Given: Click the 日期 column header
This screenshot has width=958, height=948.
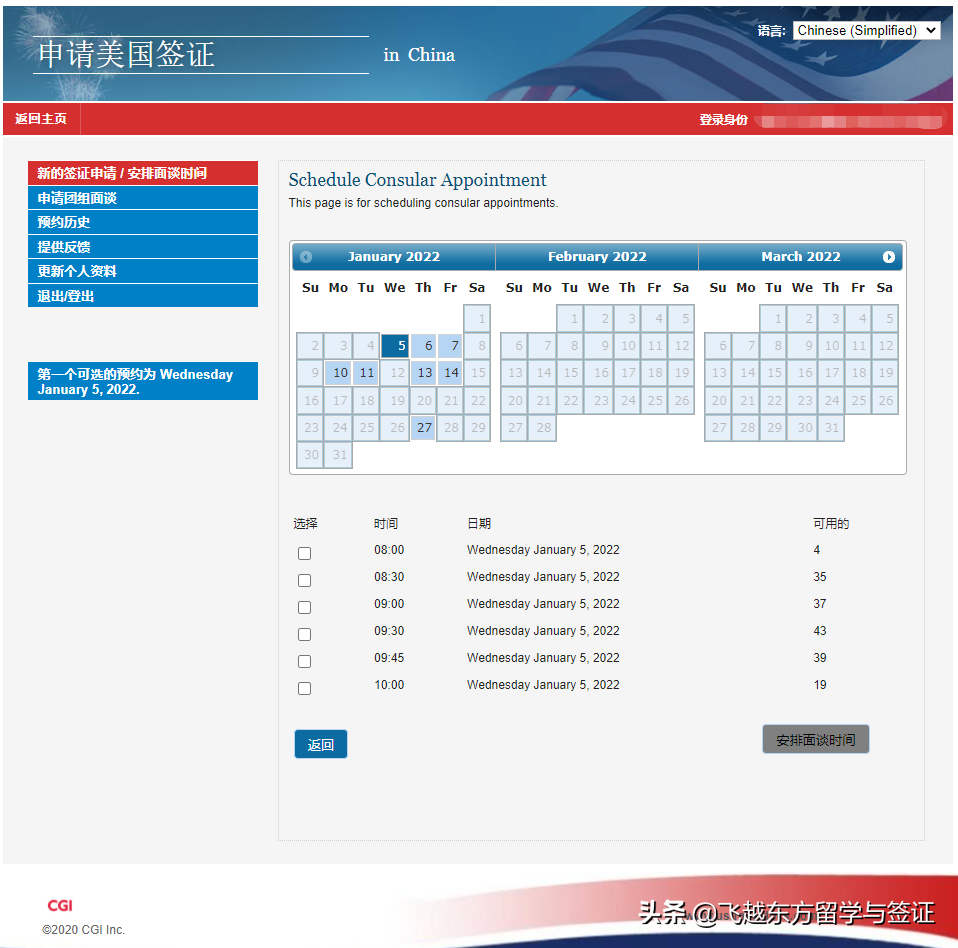Looking at the screenshot, I should 479,523.
